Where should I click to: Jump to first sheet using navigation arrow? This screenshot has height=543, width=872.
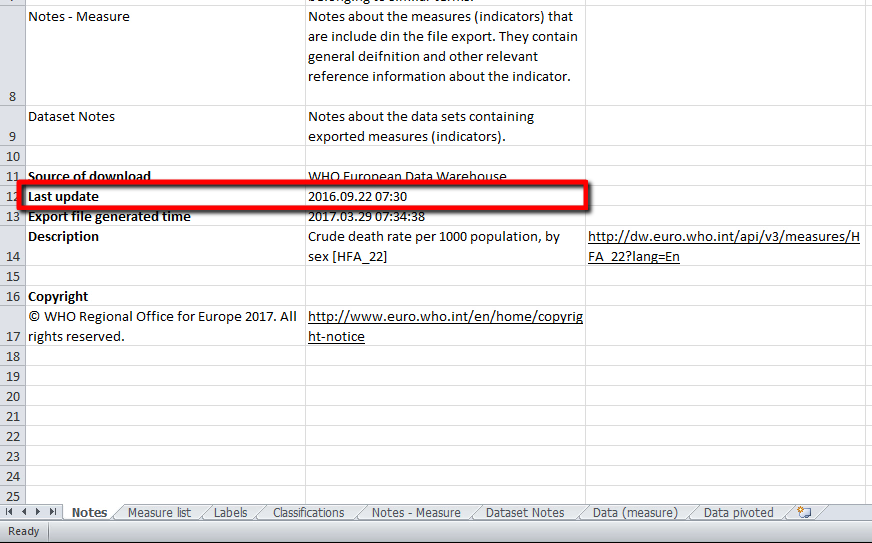click(9, 512)
